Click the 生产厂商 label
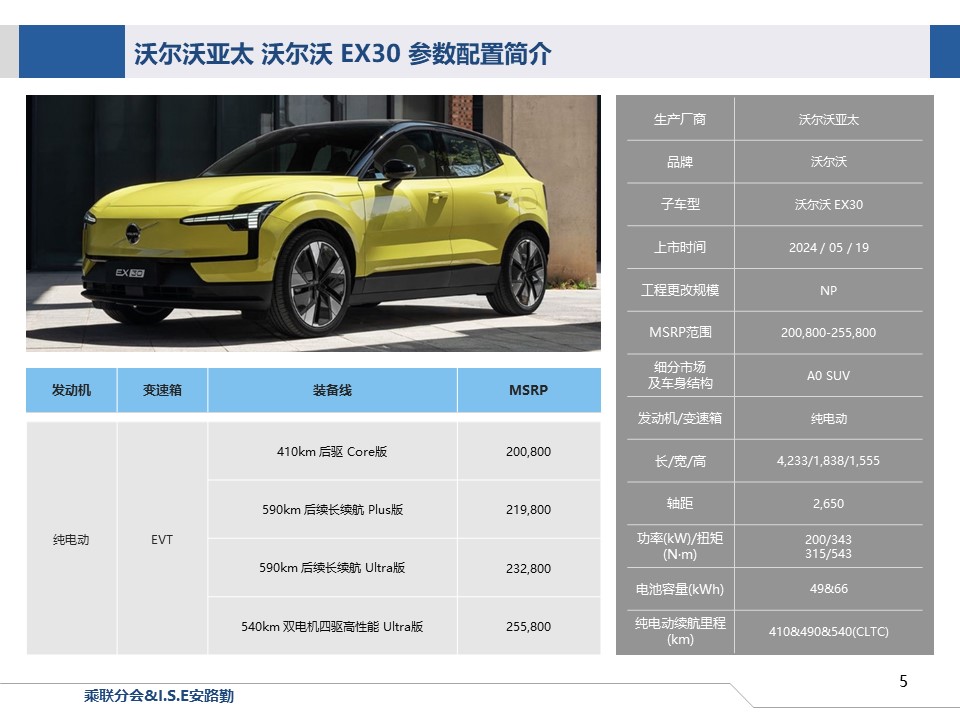This screenshot has width=960, height=720. tap(680, 119)
